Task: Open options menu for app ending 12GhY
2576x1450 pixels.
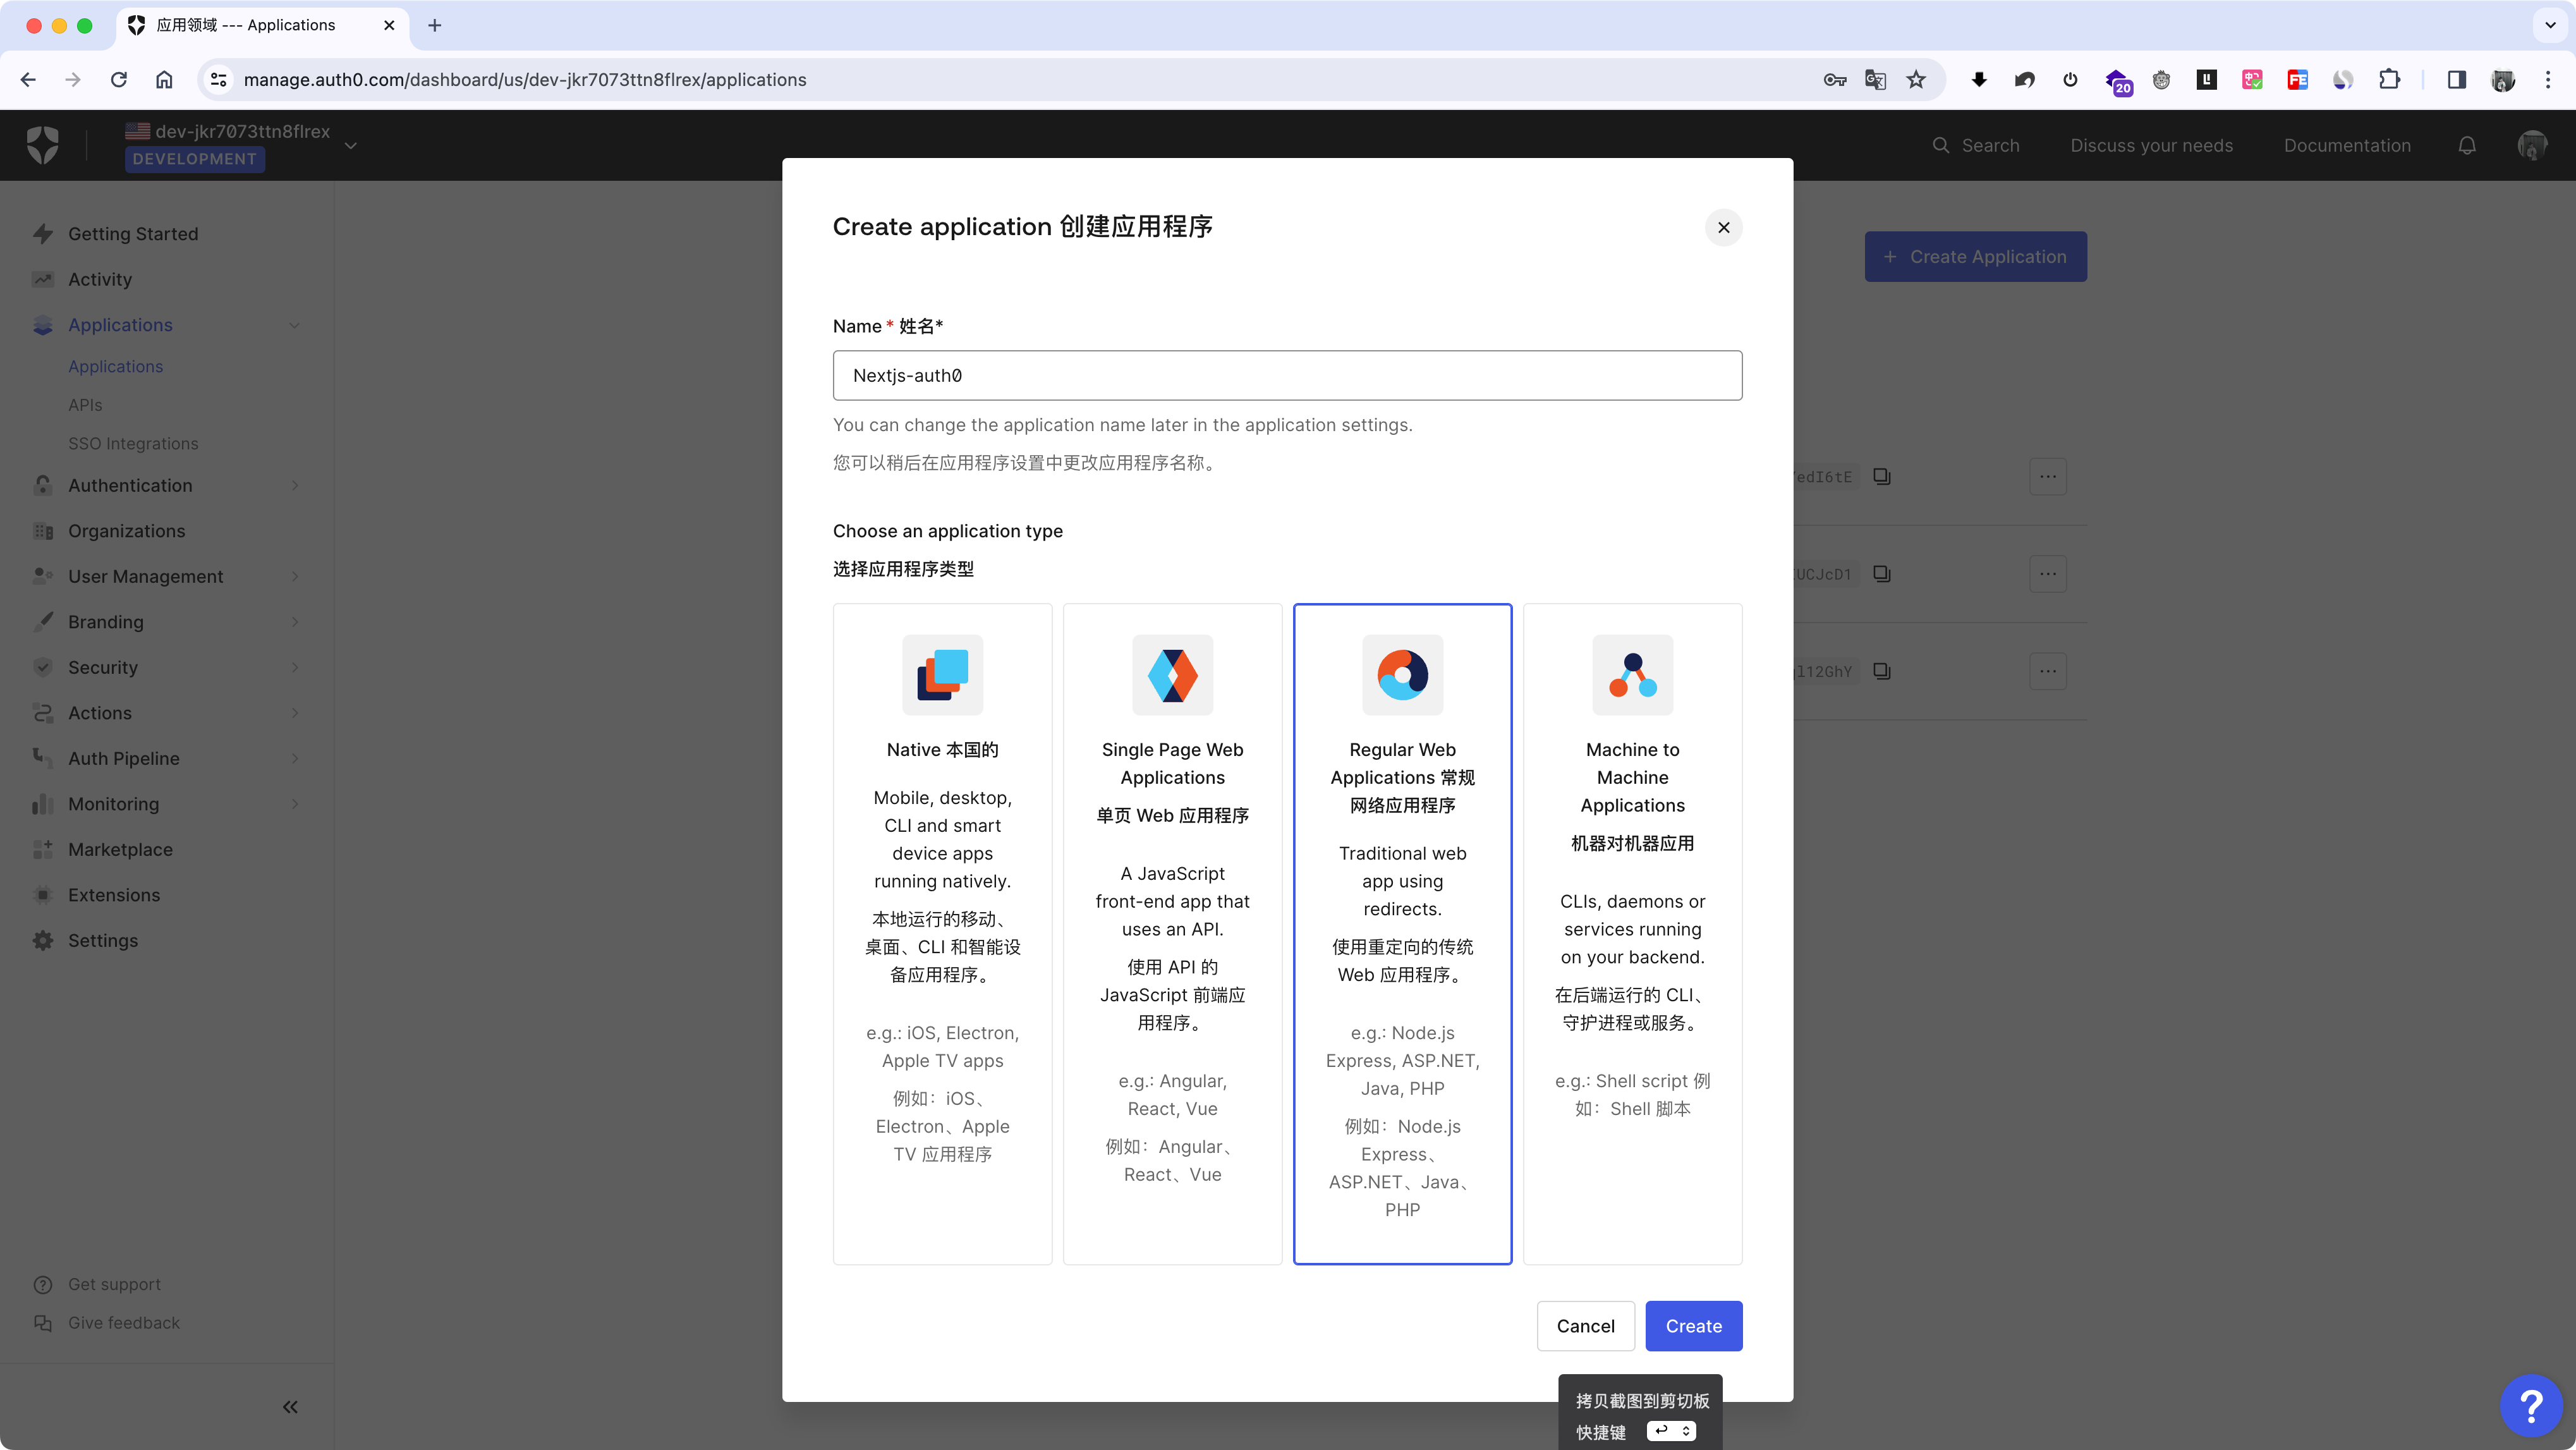Action: [x=2047, y=671]
